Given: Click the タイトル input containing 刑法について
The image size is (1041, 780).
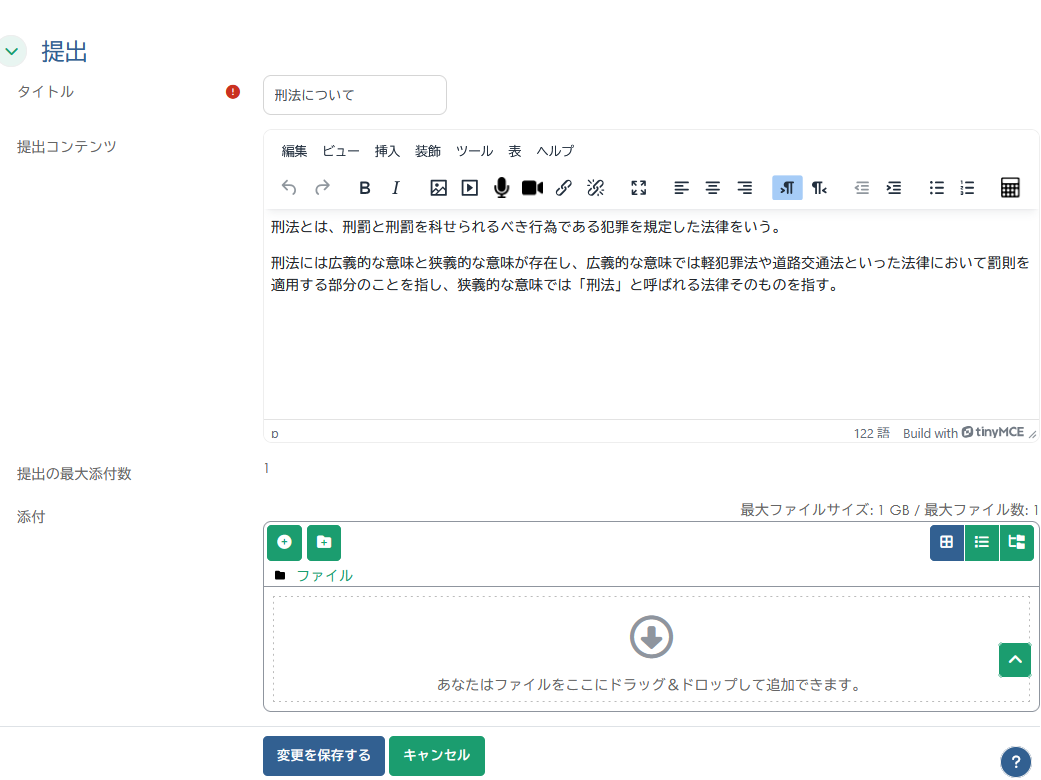Looking at the screenshot, I should 354,94.
